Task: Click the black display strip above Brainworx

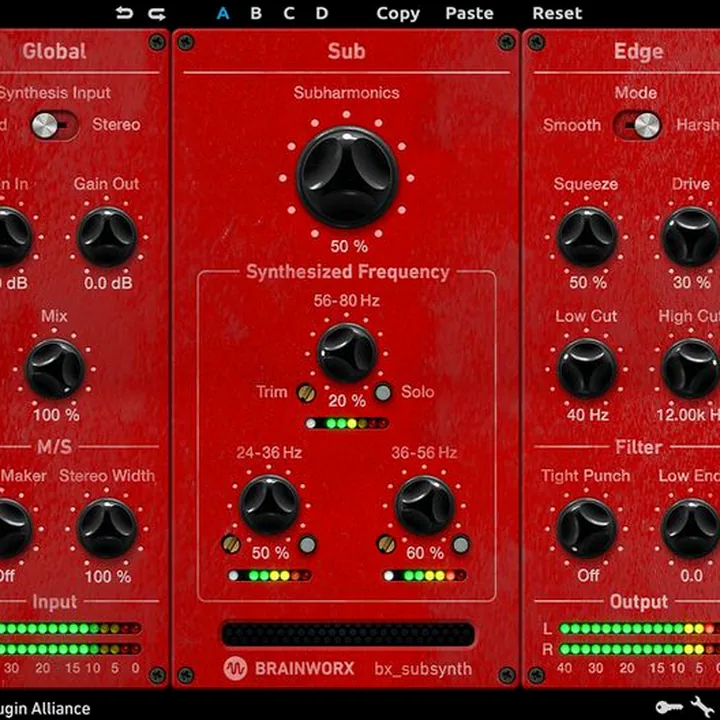Action: (x=348, y=634)
